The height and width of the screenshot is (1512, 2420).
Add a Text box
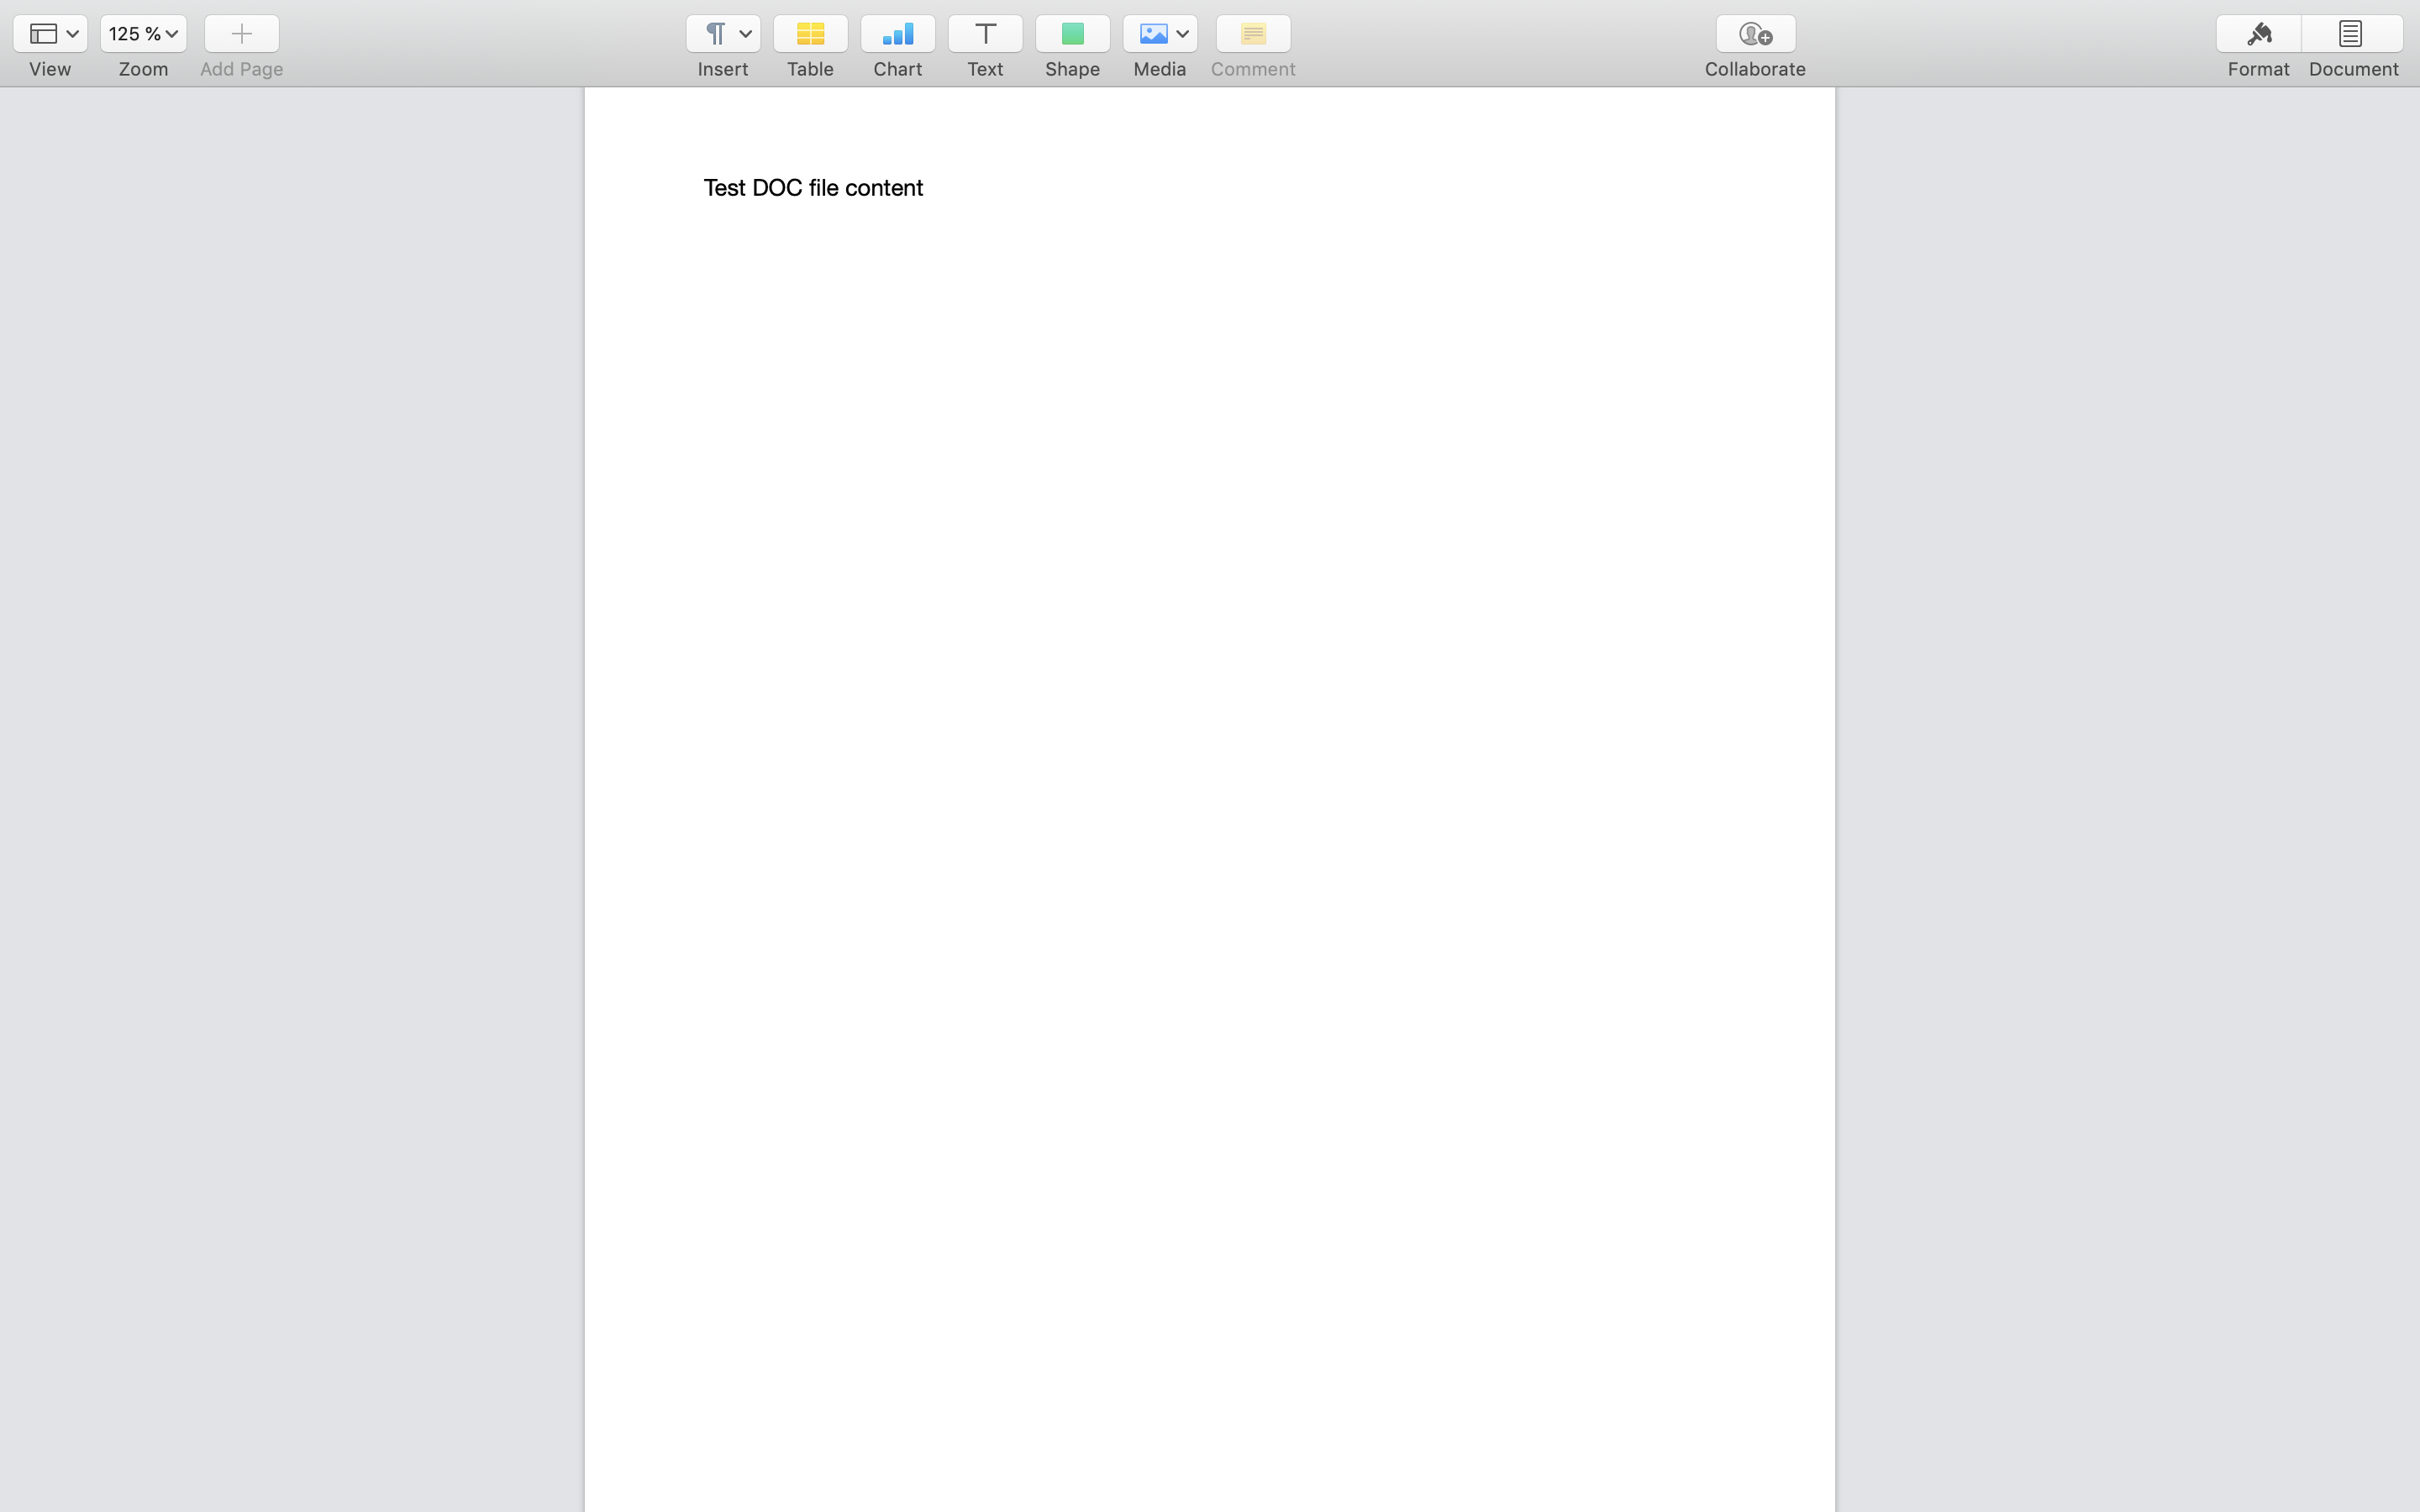(x=984, y=33)
